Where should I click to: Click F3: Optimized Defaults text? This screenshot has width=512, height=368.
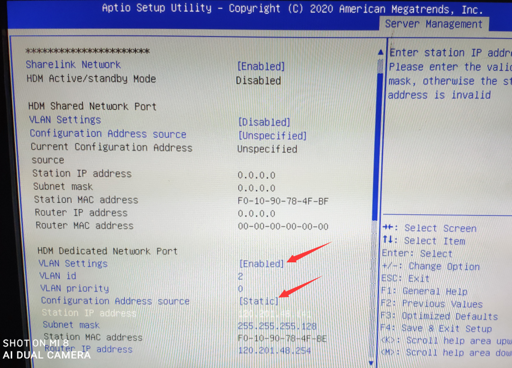tap(439, 316)
